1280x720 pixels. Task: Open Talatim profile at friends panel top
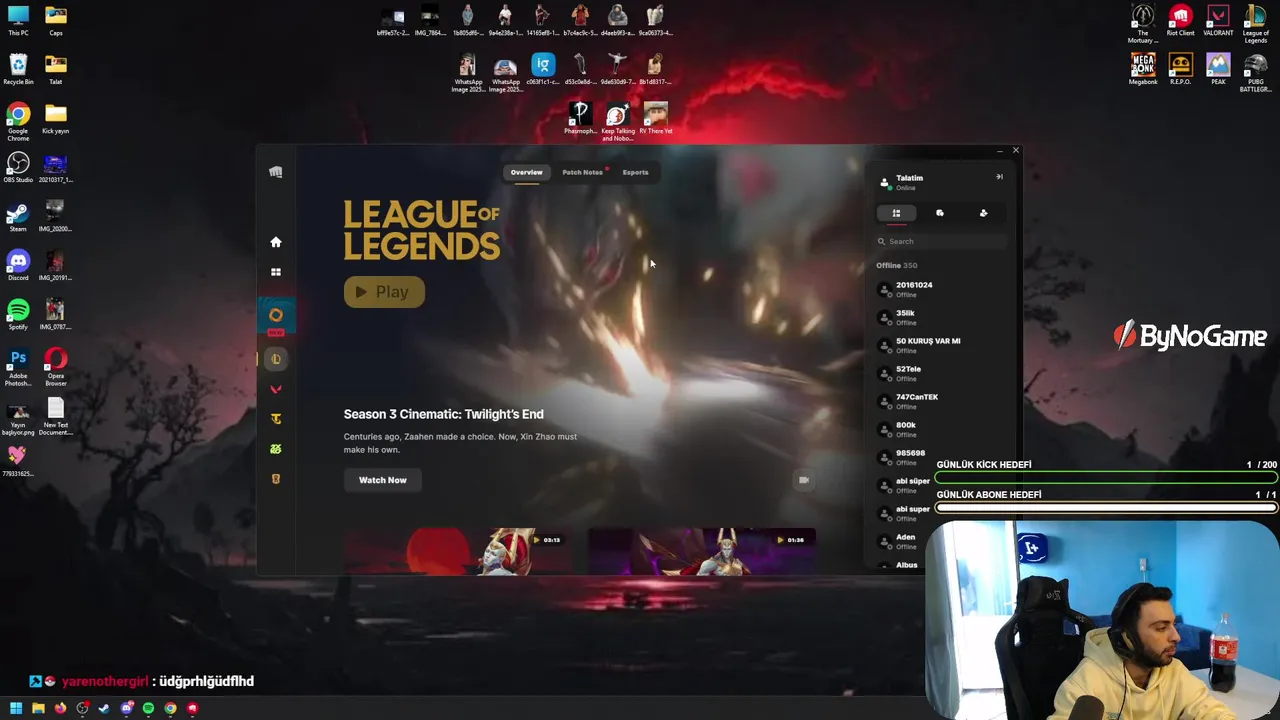(x=901, y=182)
